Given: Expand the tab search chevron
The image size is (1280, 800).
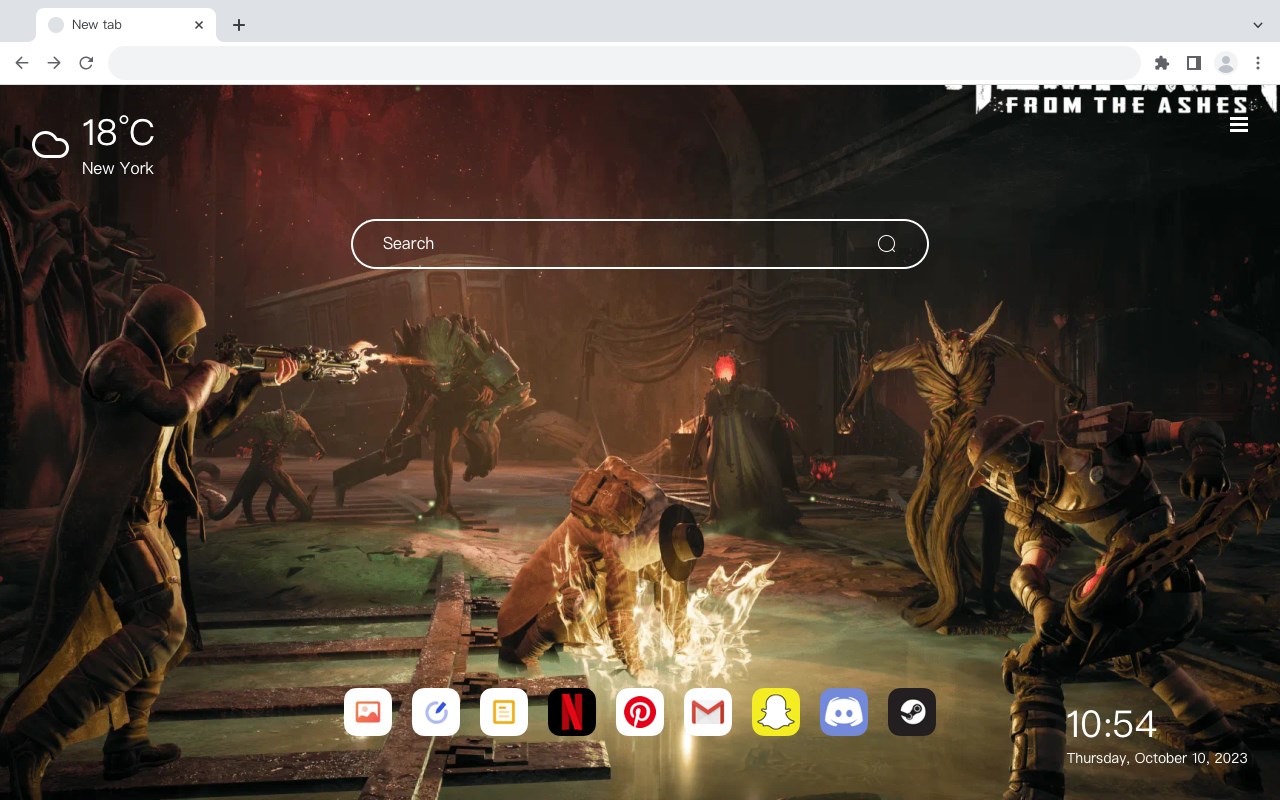Looking at the screenshot, I should coord(1258,25).
